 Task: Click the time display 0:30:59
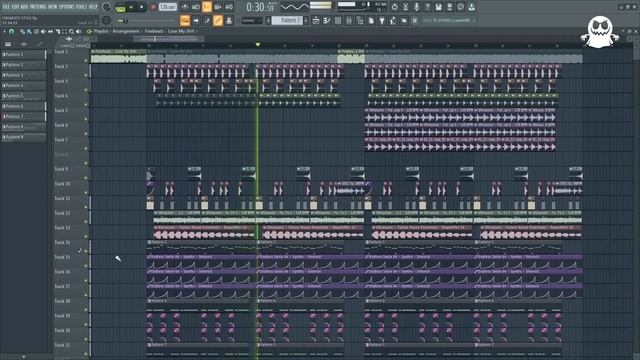[x=260, y=7]
